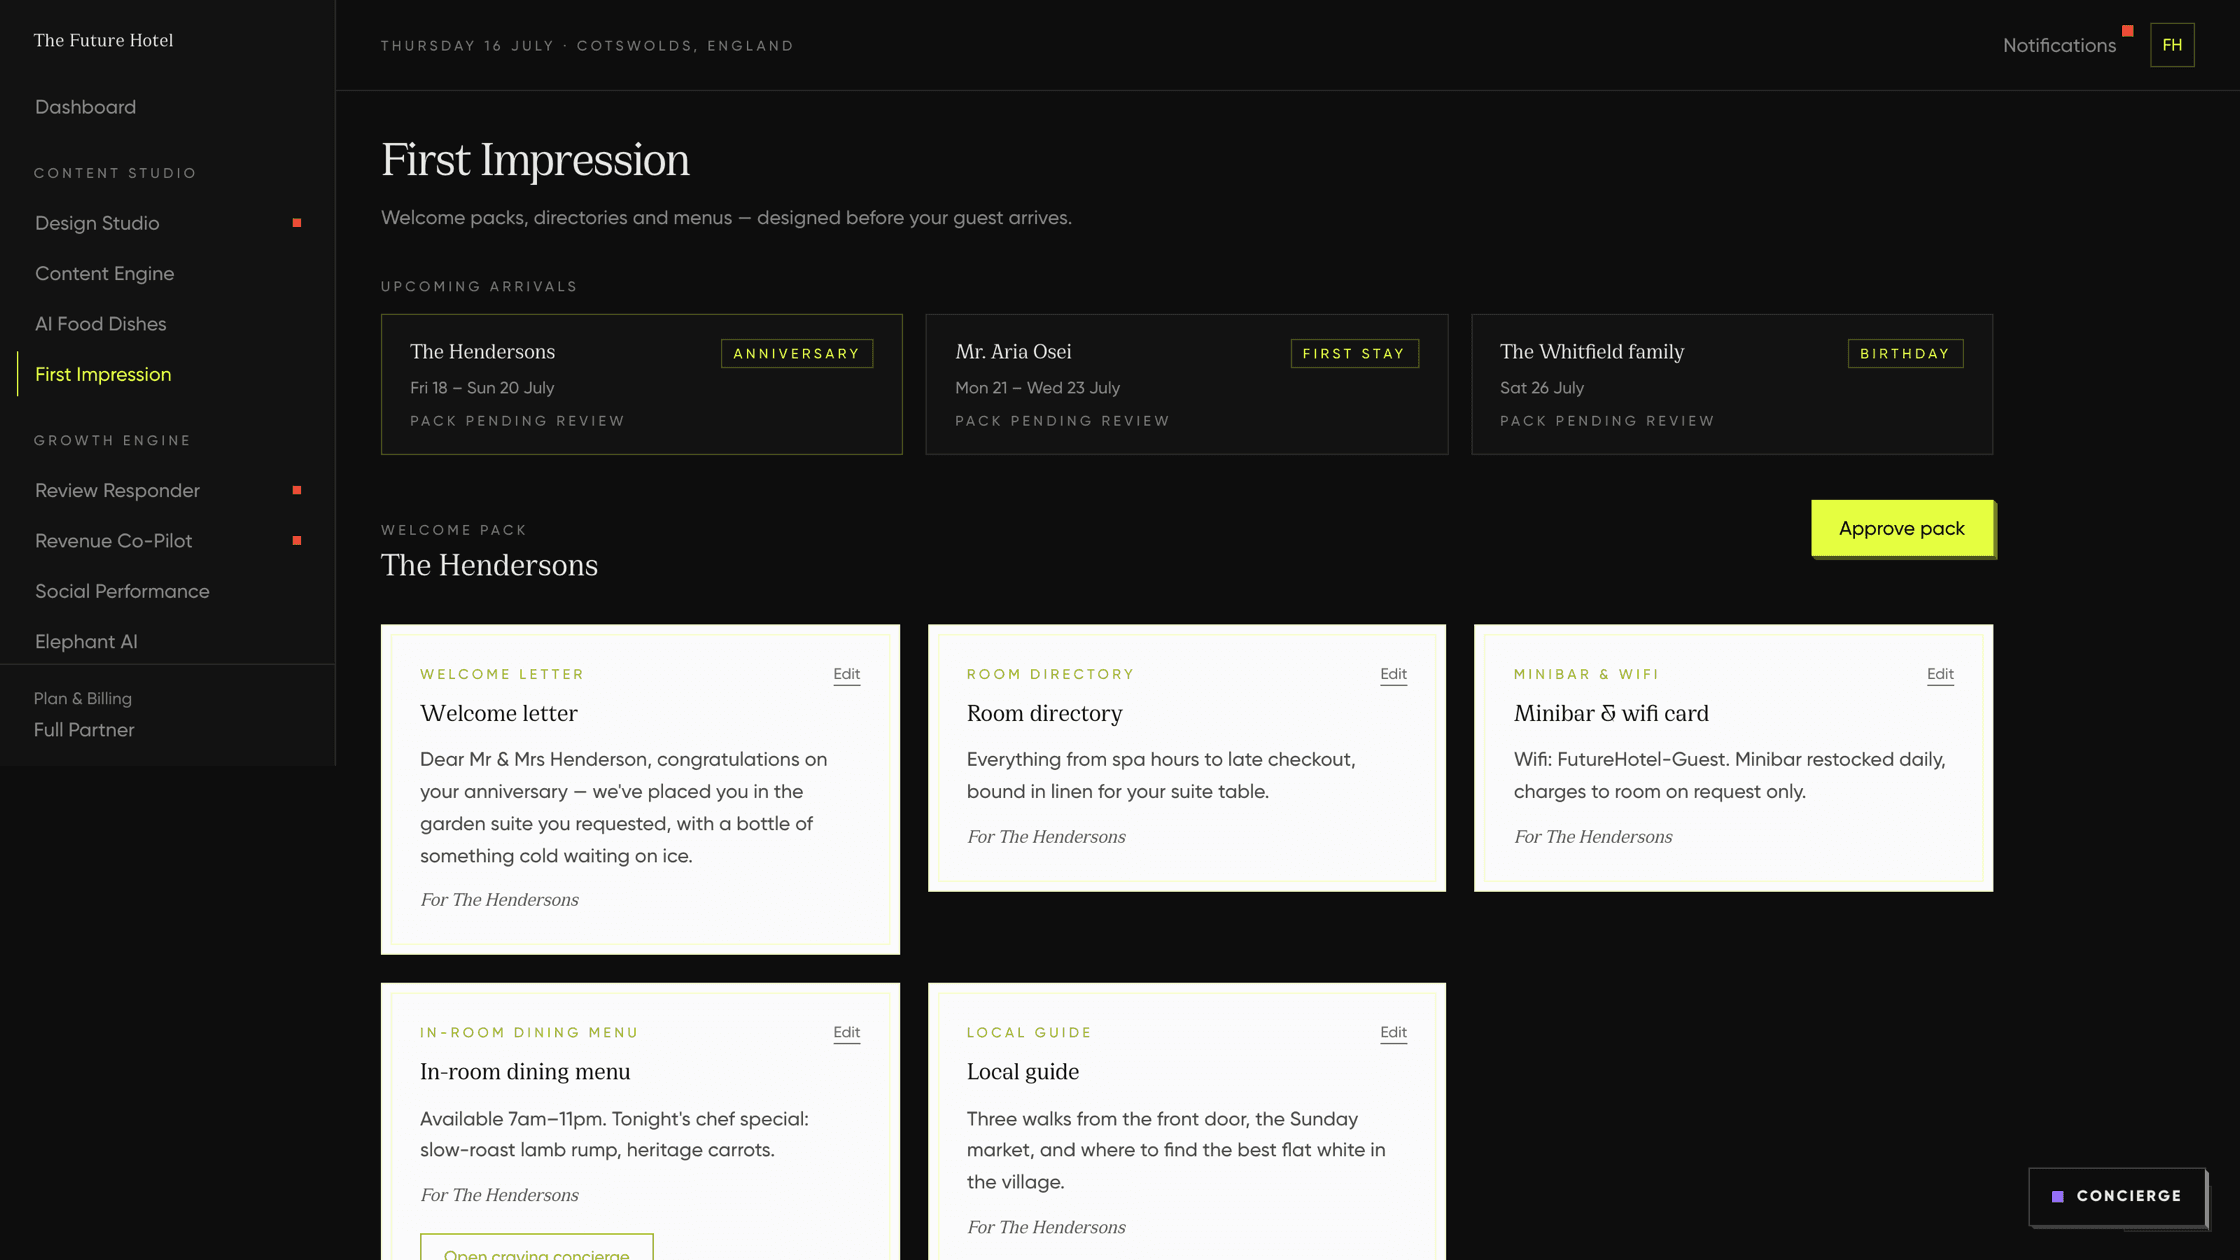Open Review Responder section

point(117,490)
